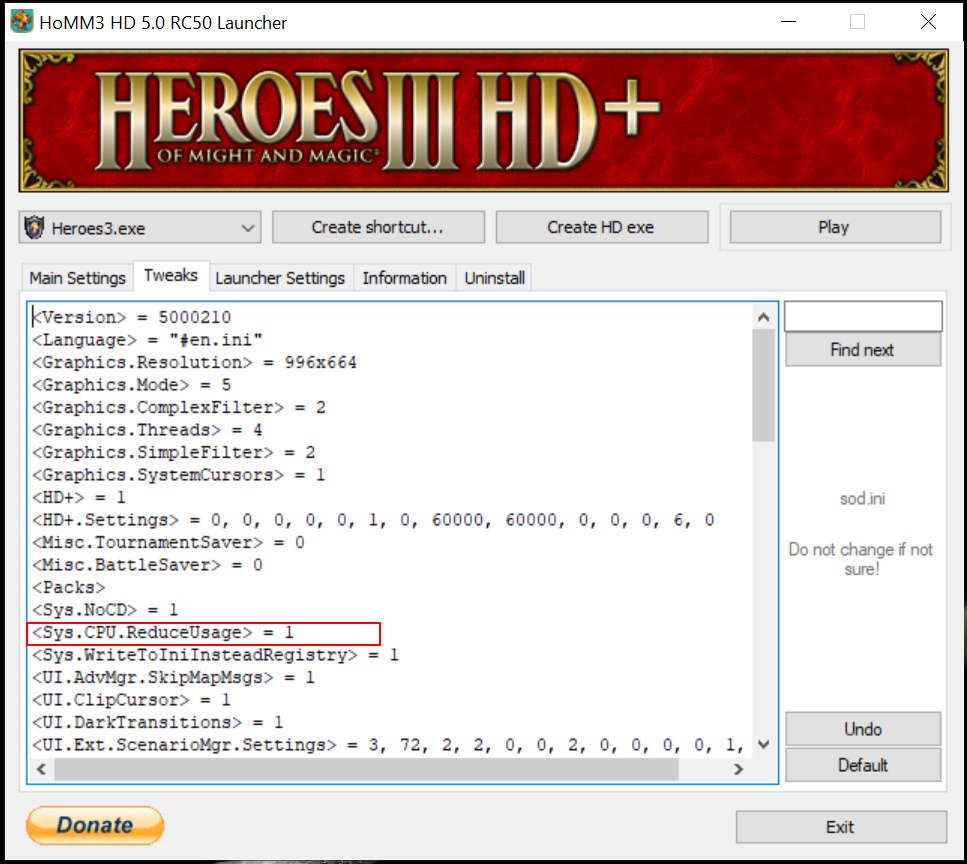
Task: Open the Uninstall tab
Action: click(495, 278)
